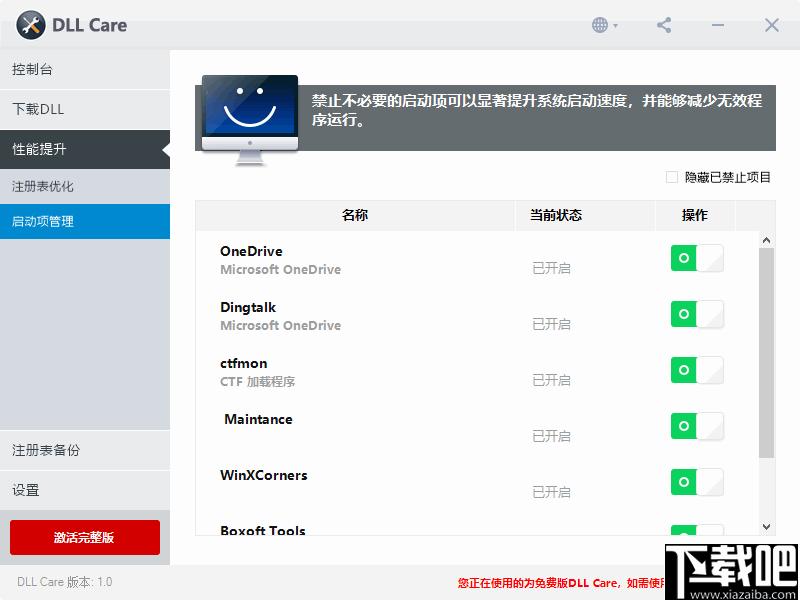The image size is (800, 600).
Task: Check the 隐藏已禁止项目 checkbox
Action: (672, 178)
